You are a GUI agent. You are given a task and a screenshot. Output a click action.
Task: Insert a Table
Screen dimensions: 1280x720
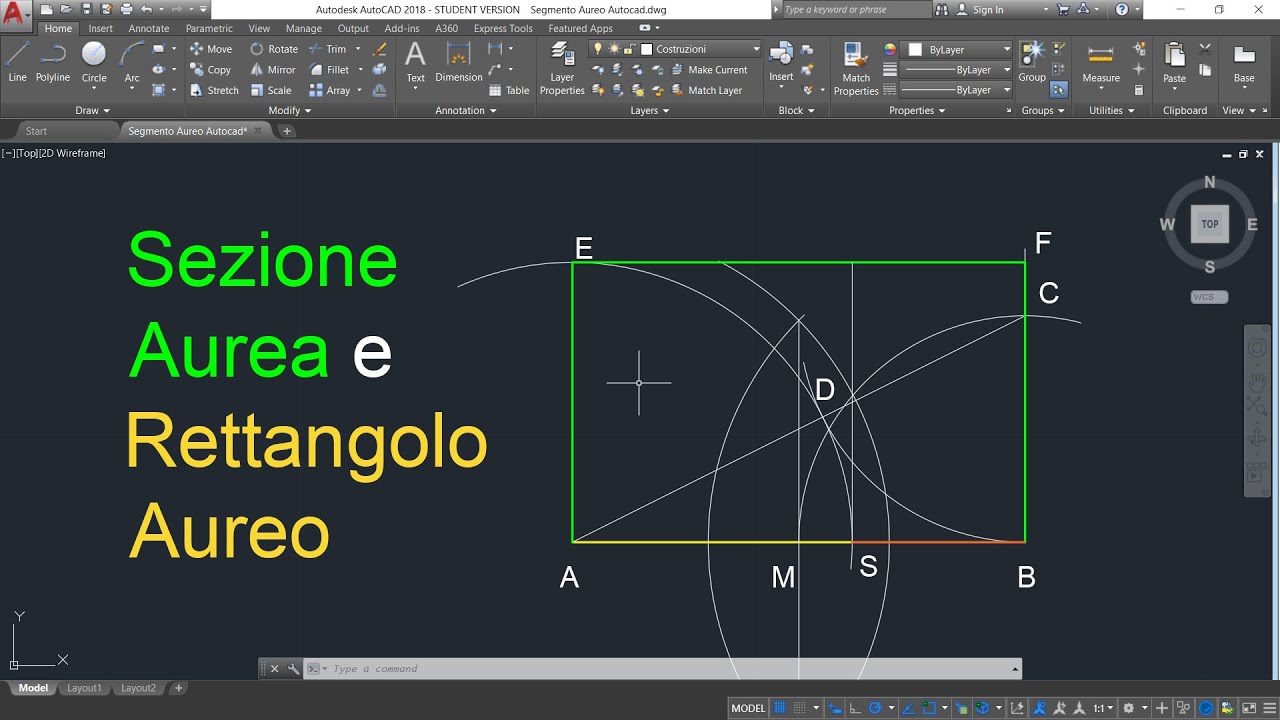(509, 90)
